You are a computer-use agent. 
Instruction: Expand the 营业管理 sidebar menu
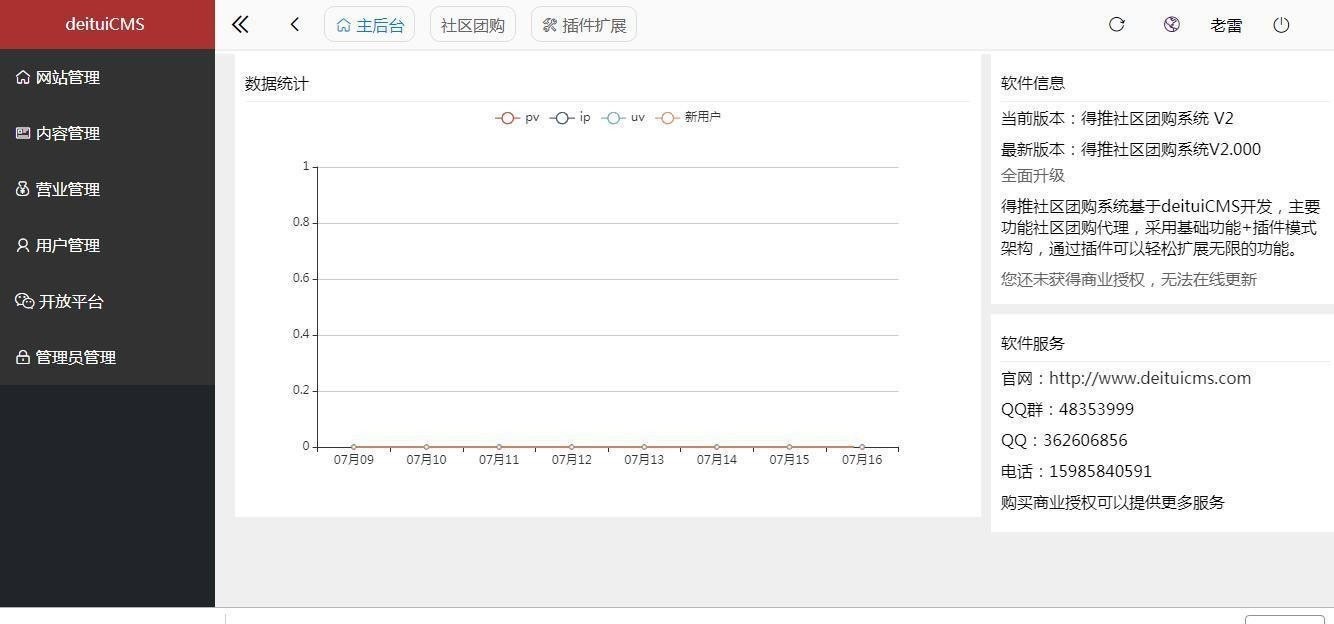tap(67, 189)
